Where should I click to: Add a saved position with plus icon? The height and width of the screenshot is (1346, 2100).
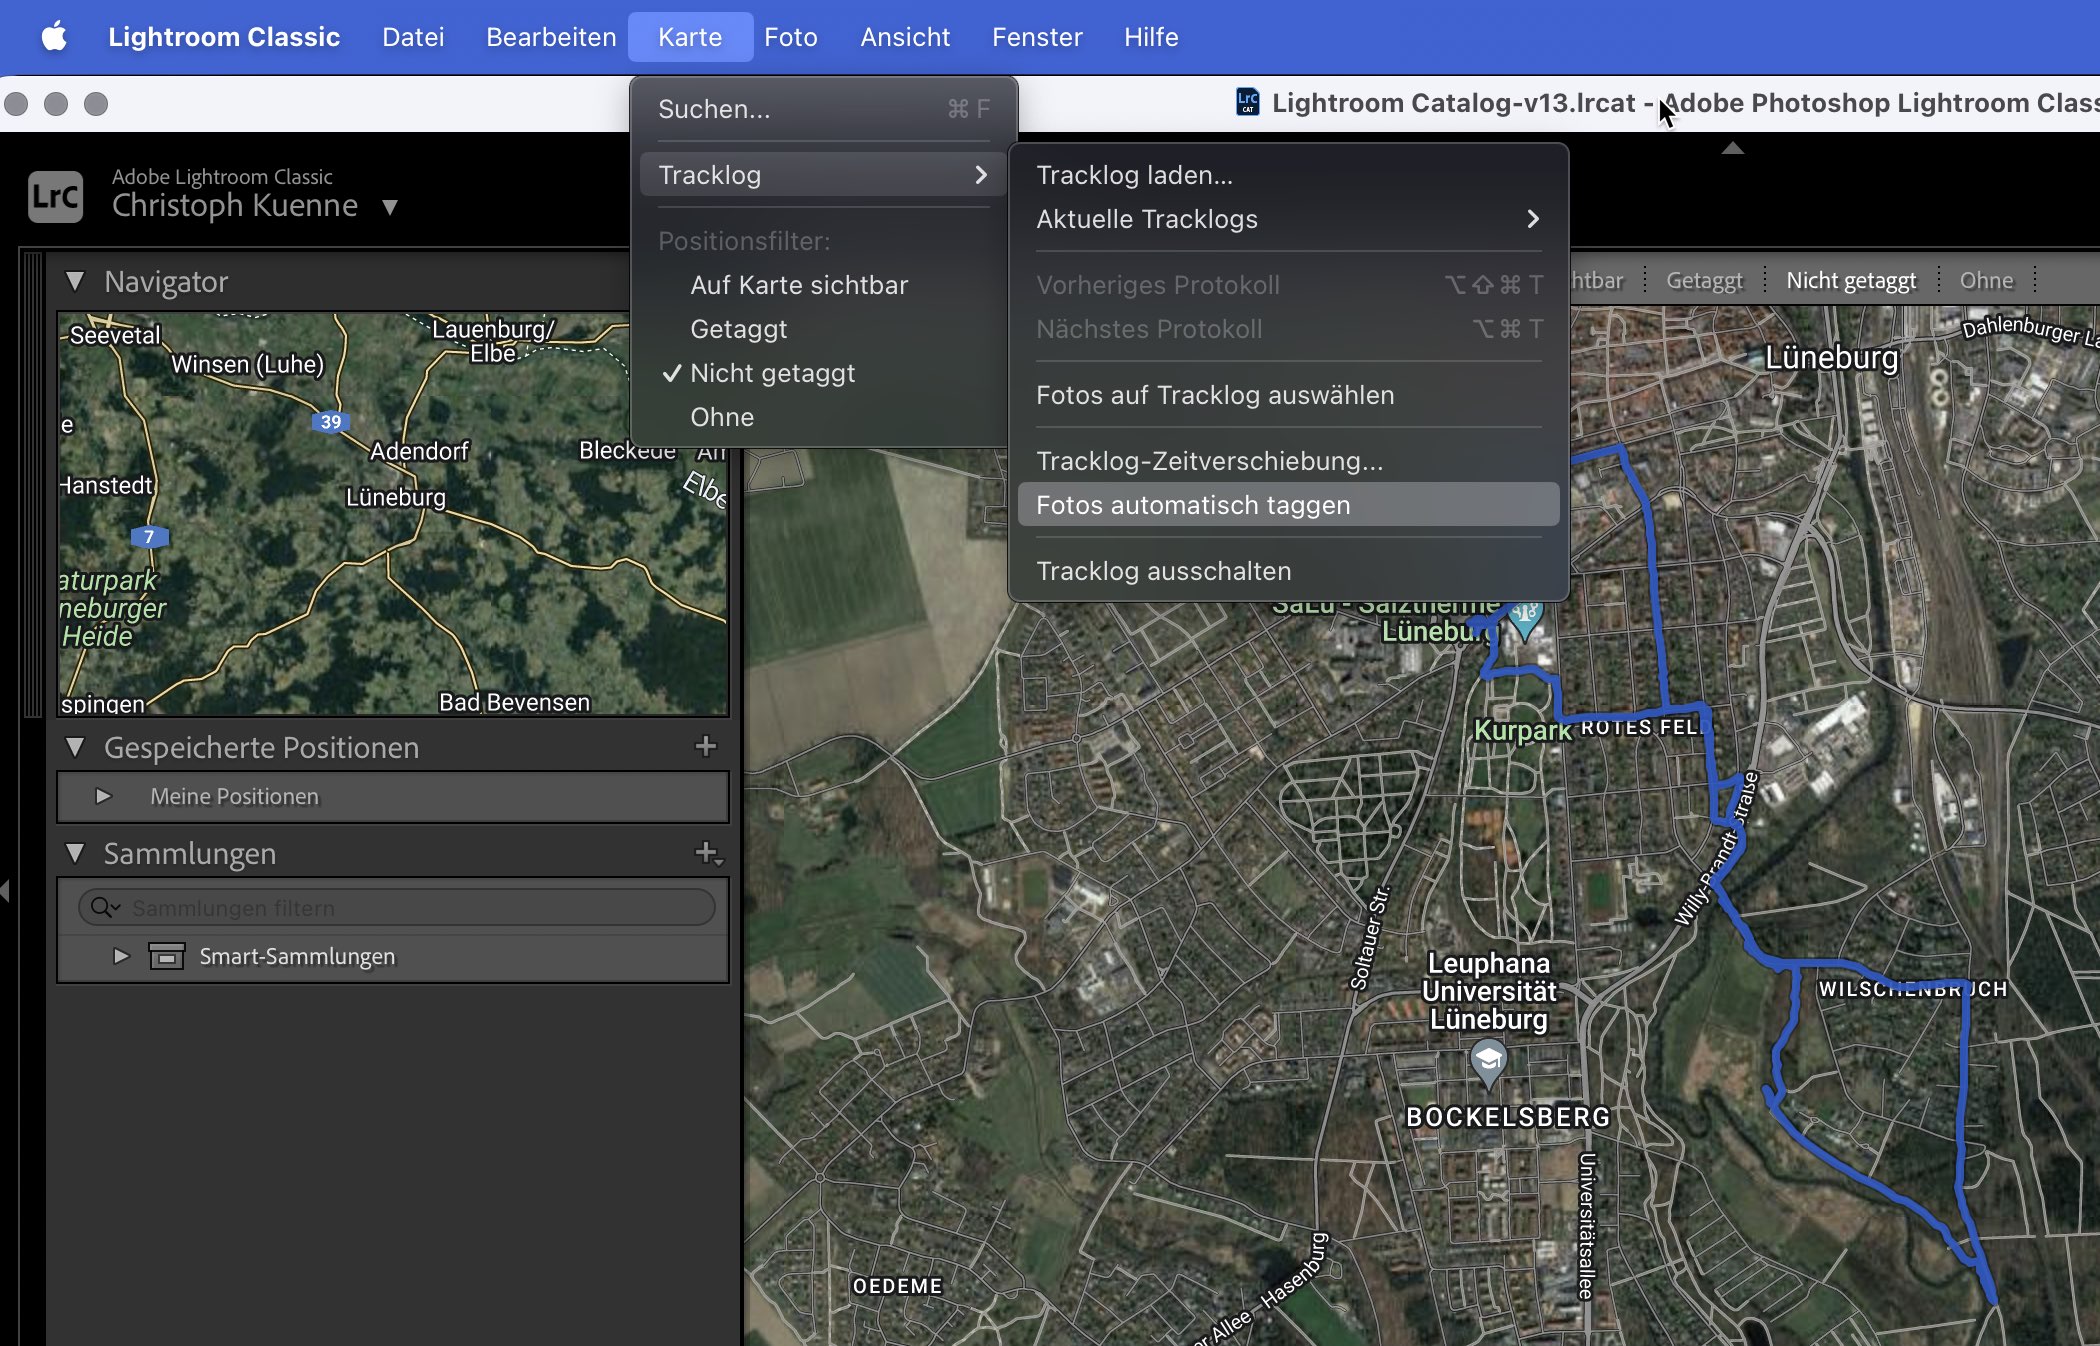click(x=706, y=746)
